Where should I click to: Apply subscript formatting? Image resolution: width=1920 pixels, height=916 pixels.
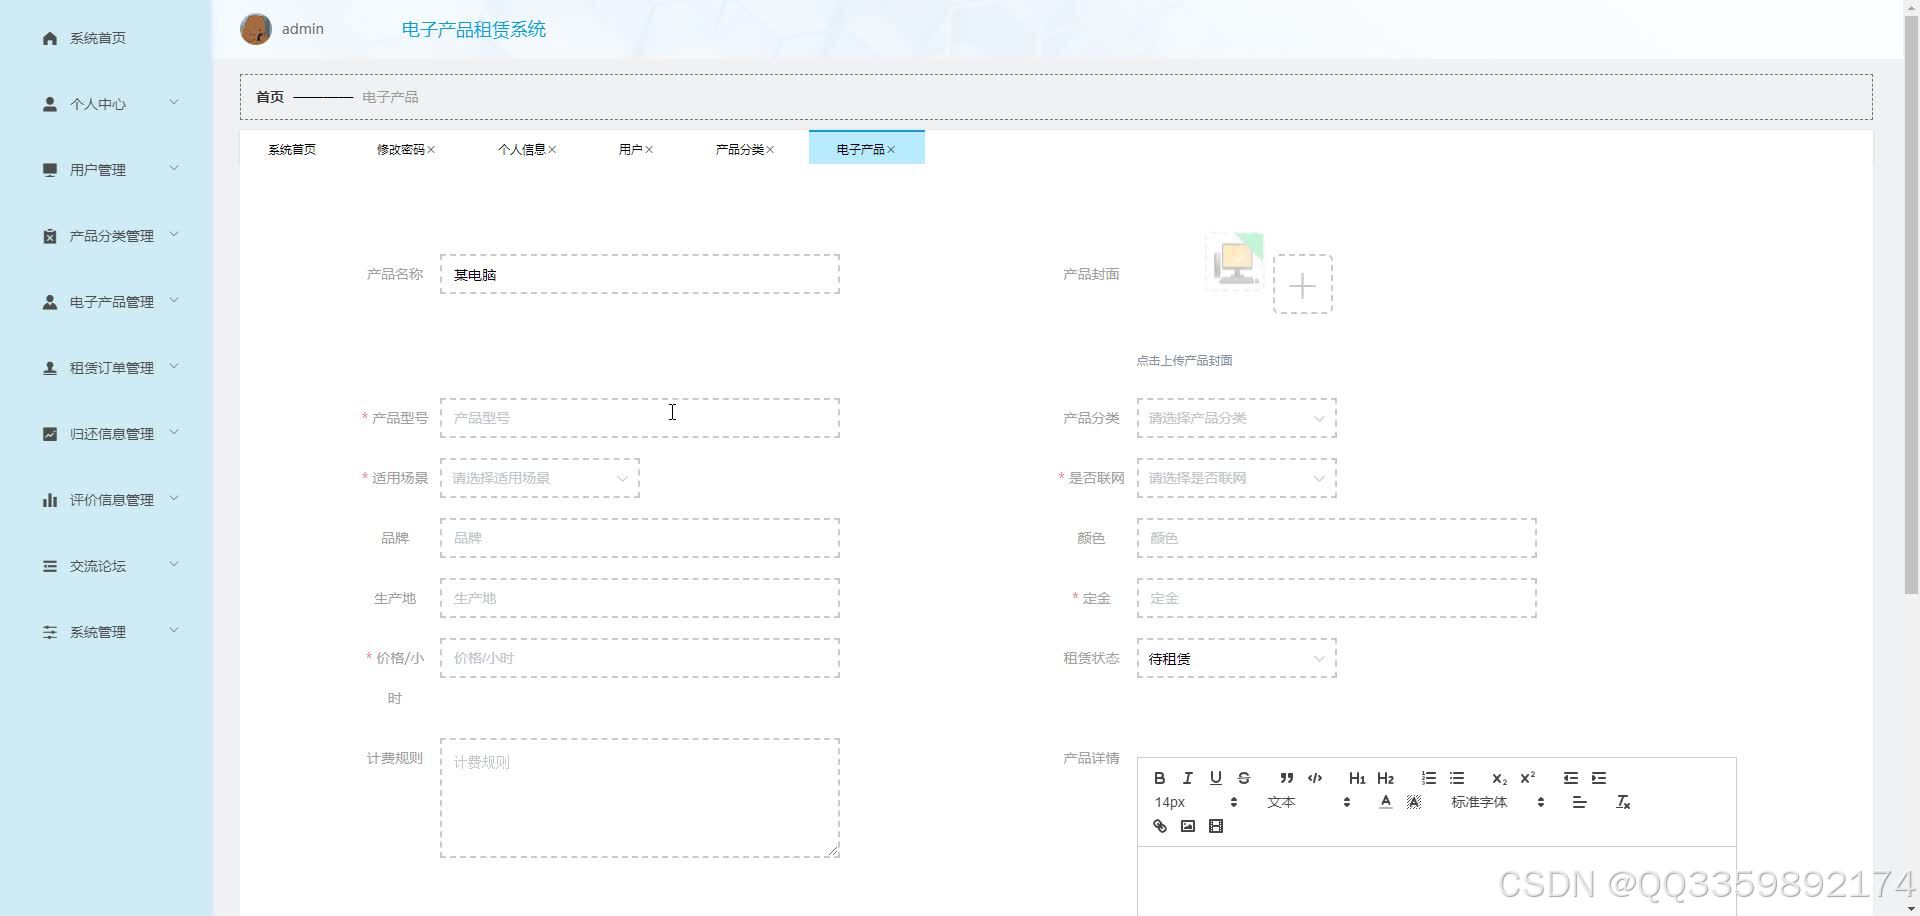1499,778
